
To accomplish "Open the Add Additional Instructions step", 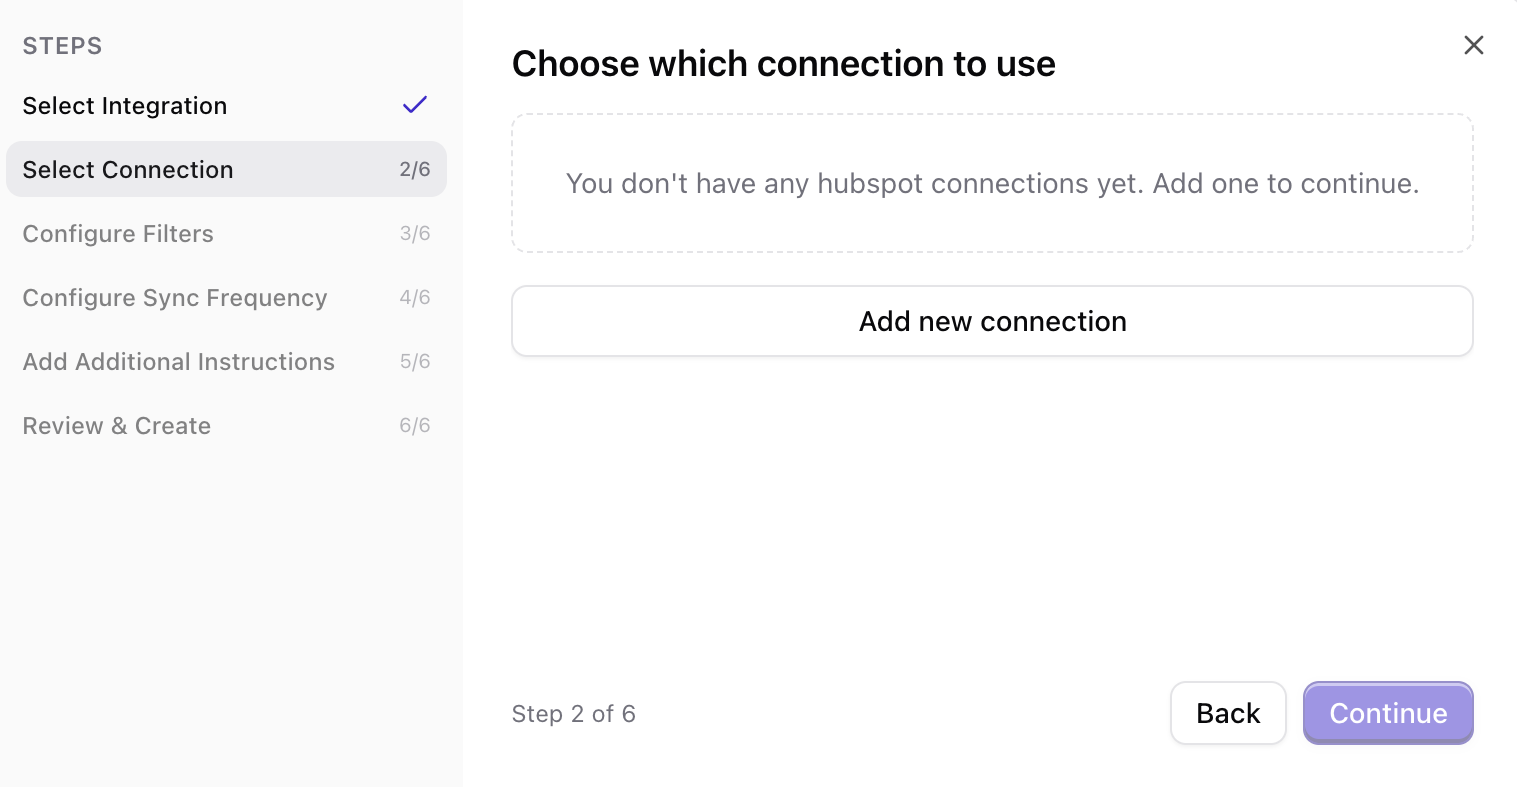I will [179, 361].
